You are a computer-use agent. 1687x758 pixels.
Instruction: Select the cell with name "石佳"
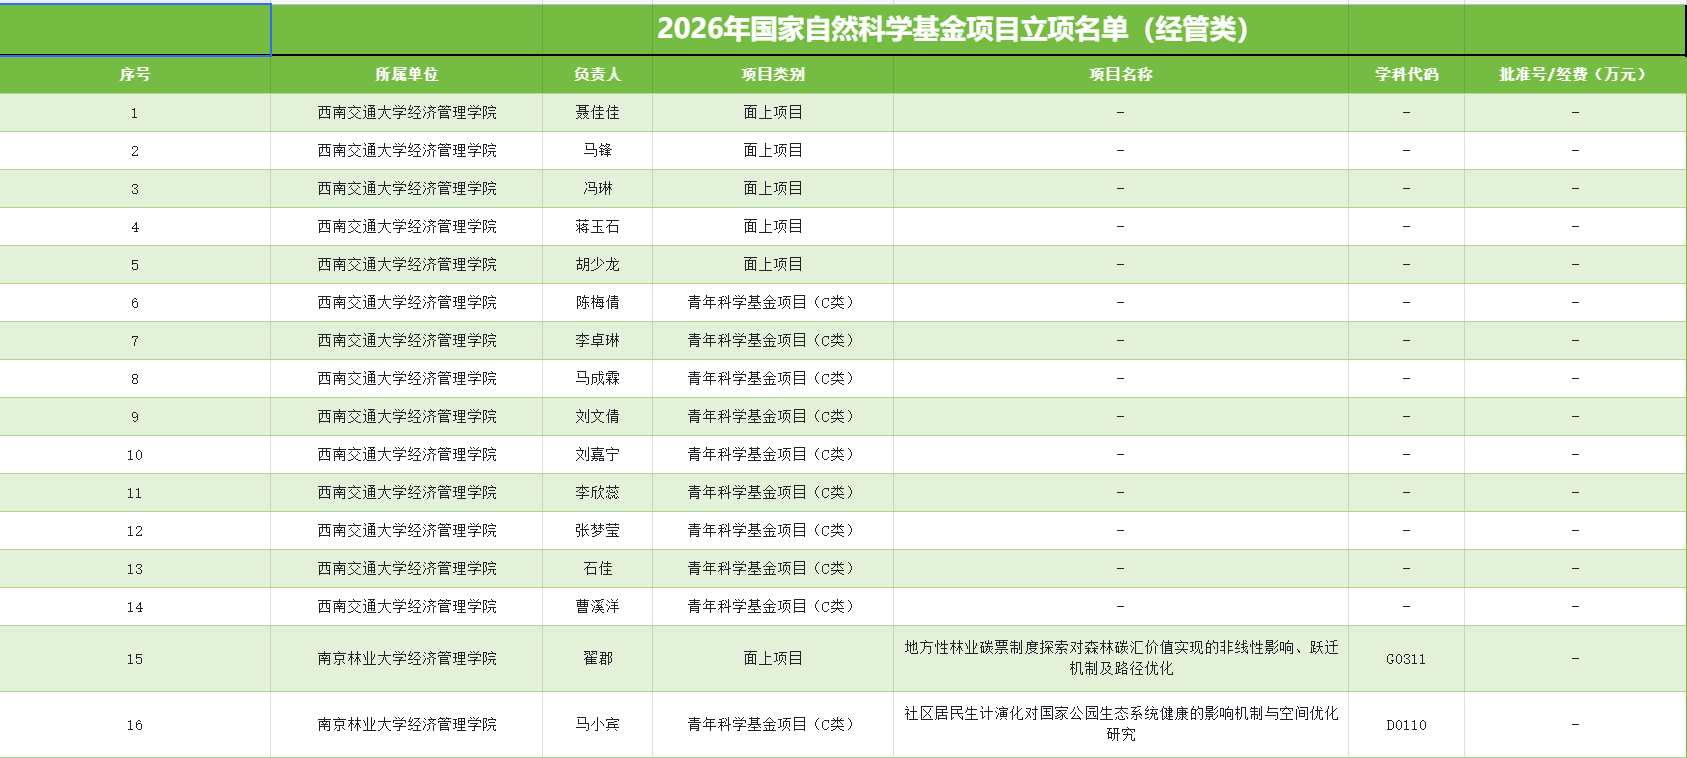click(x=597, y=568)
